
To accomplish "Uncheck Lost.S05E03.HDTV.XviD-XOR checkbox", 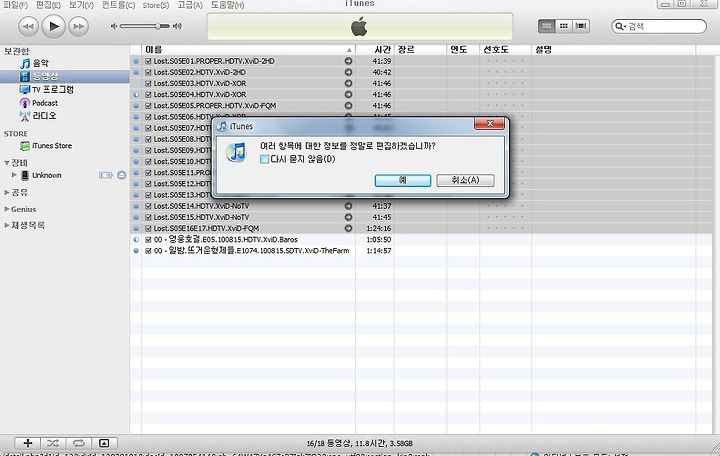I will click(x=148, y=83).
